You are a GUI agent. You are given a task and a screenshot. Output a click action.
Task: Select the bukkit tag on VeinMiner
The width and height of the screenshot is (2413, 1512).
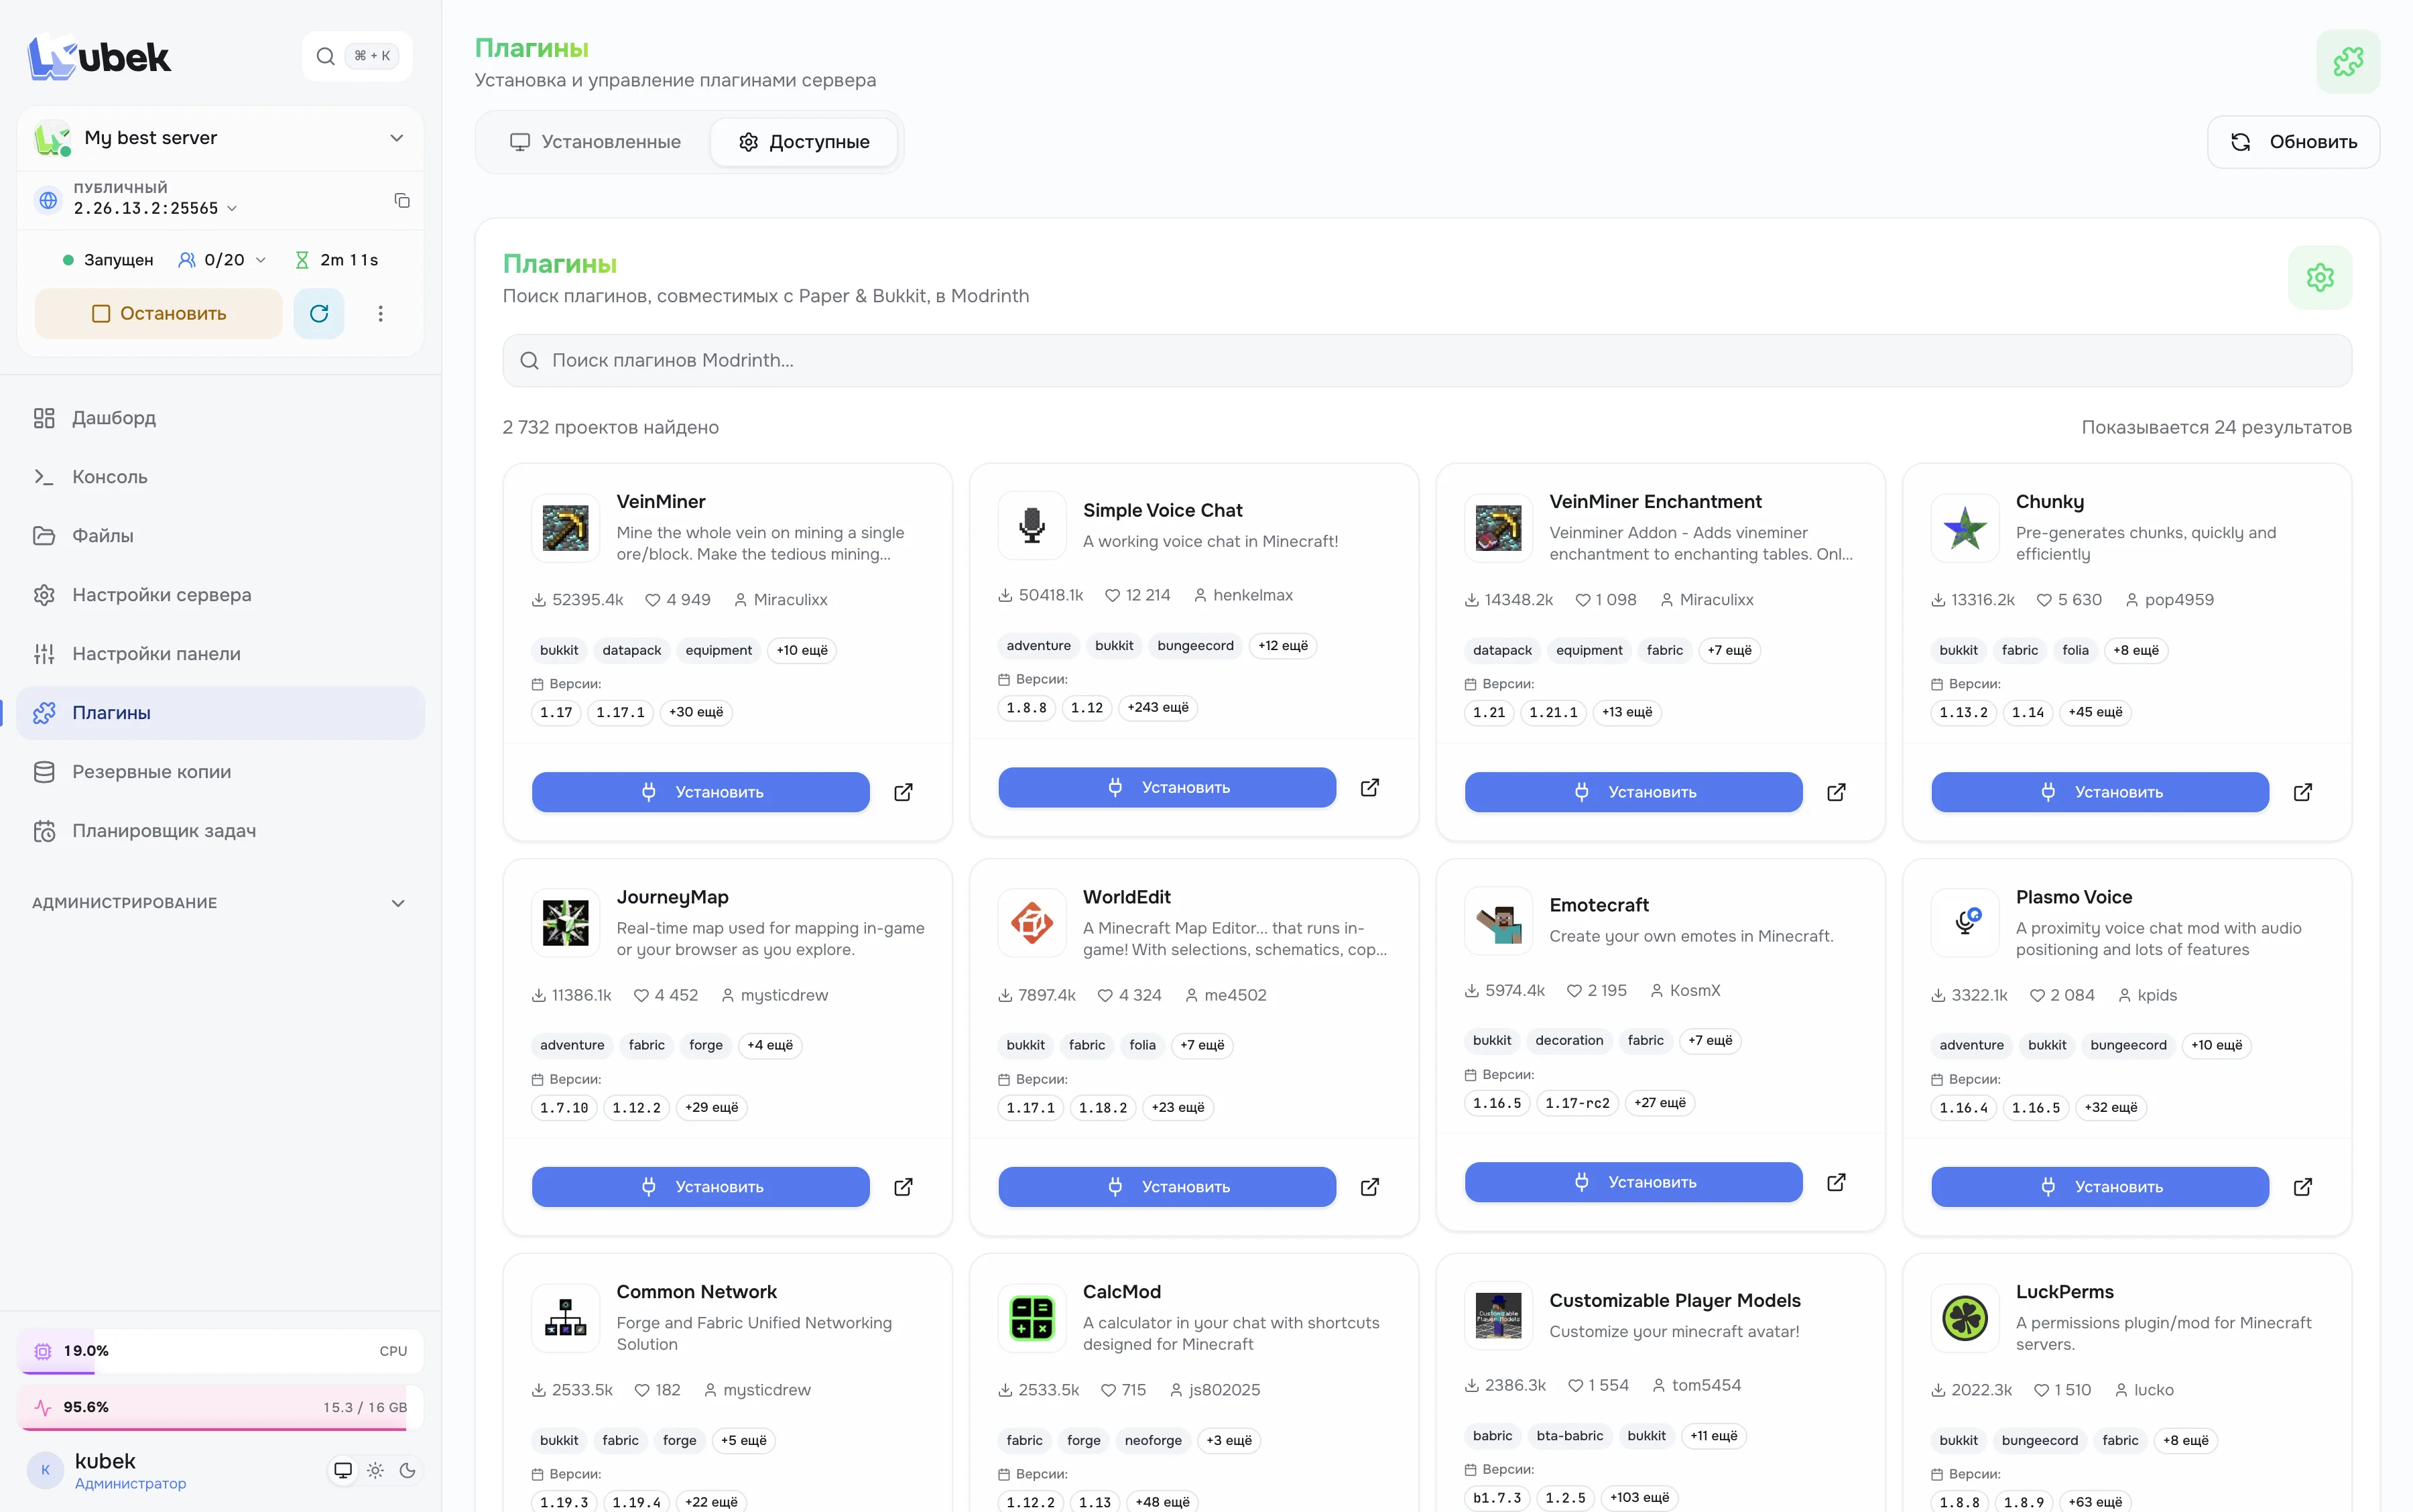559,650
